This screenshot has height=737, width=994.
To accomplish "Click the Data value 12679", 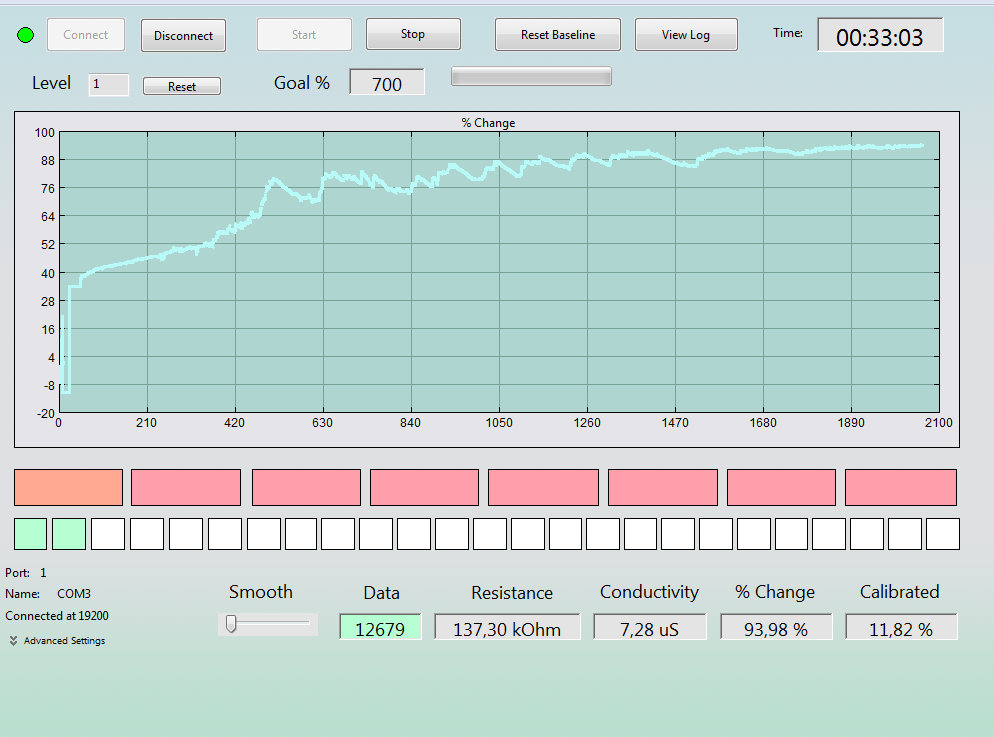I will [x=380, y=628].
